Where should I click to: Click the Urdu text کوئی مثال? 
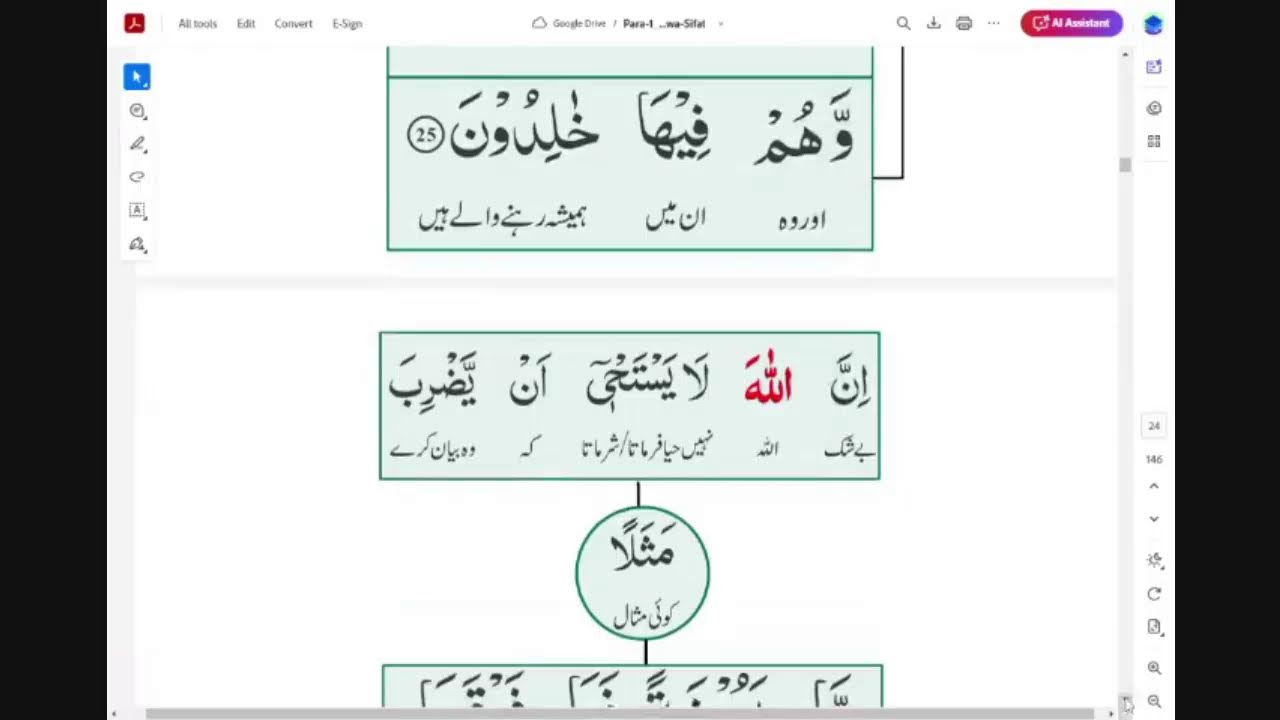pyautogui.click(x=645, y=618)
